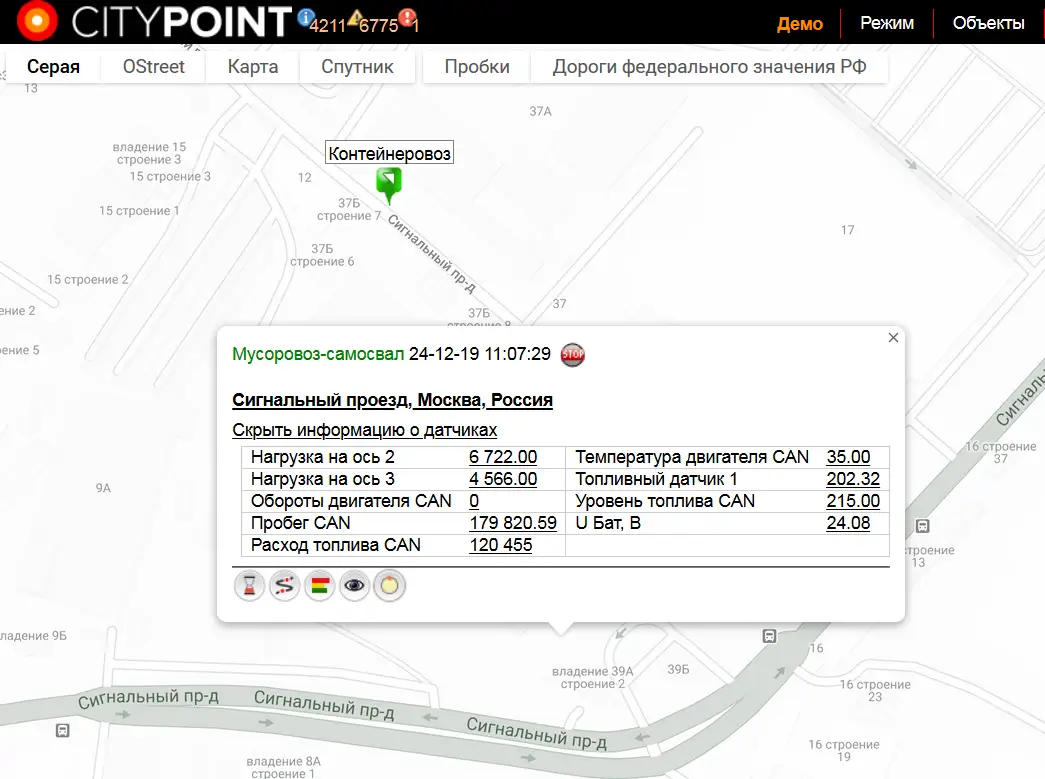The width and height of the screenshot is (1045, 779).
Task: Click the red alert exclamation icon
Action: pyautogui.click(x=407, y=17)
